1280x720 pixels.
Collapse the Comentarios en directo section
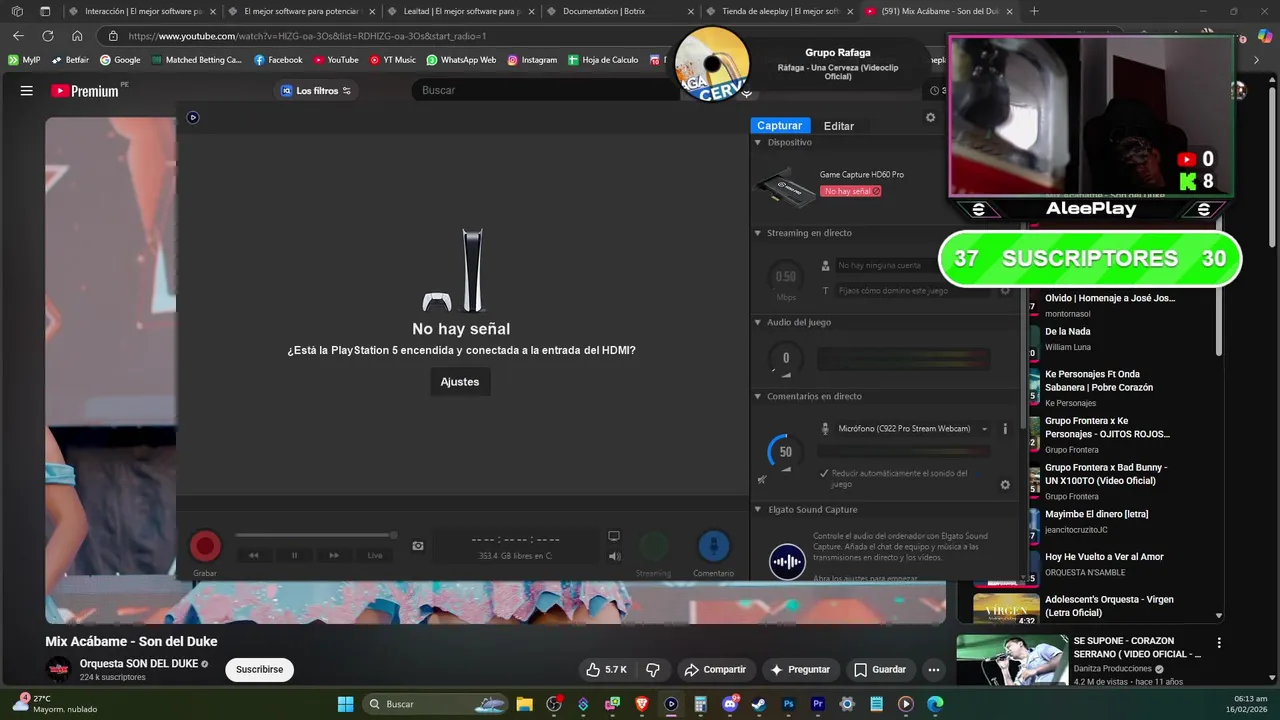pyautogui.click(x=757, y=396)
